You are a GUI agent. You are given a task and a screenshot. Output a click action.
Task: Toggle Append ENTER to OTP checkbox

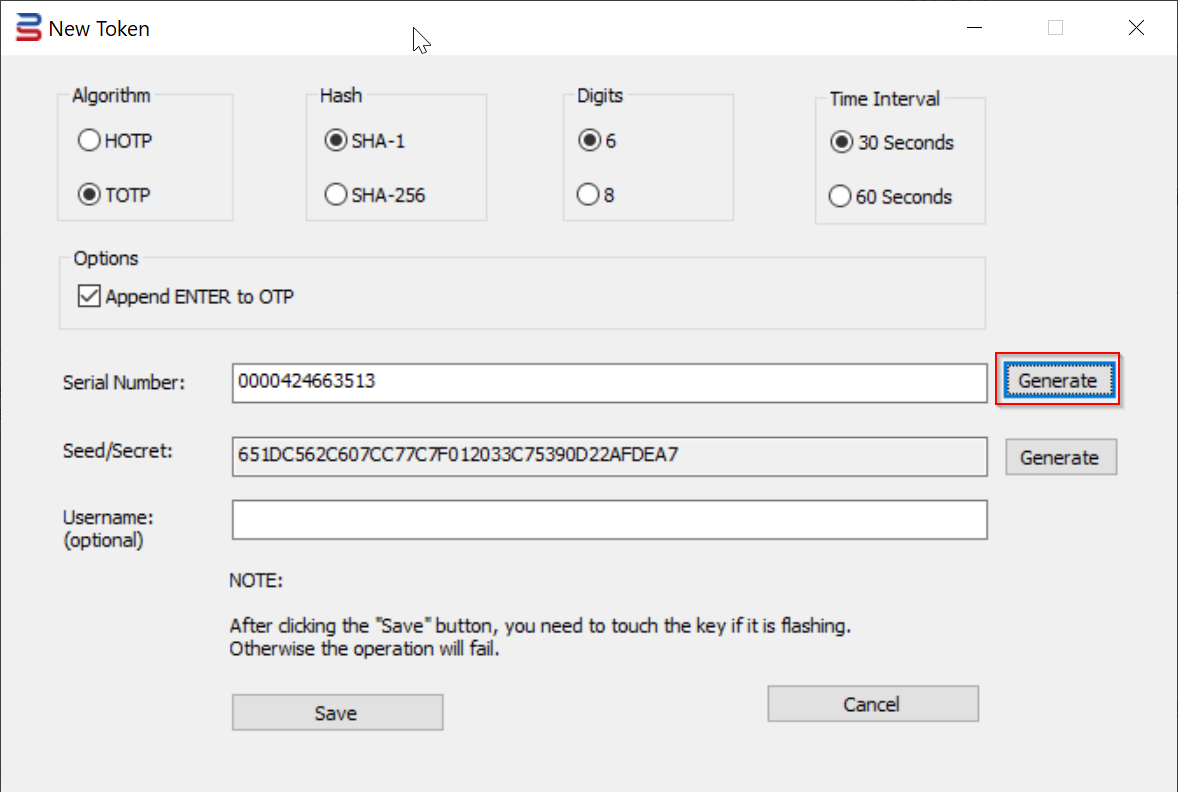click(x=90, y=296)
